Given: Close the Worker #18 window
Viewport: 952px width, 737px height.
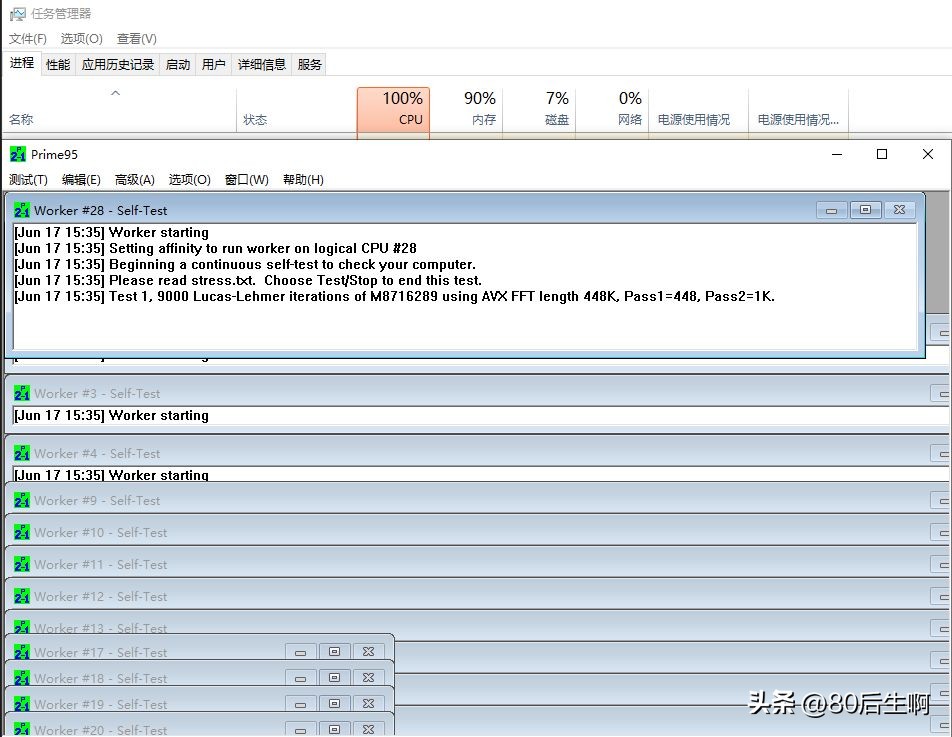Looking at the screenshot, I should (369, 678).
